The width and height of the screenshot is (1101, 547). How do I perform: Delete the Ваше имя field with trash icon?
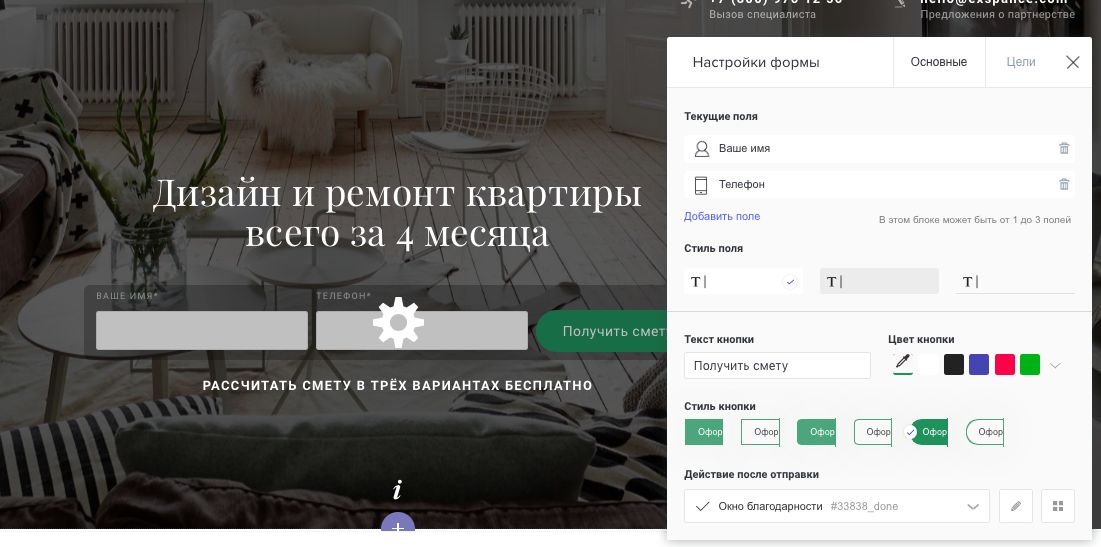pyautogui.click(x=1064, y=148)
